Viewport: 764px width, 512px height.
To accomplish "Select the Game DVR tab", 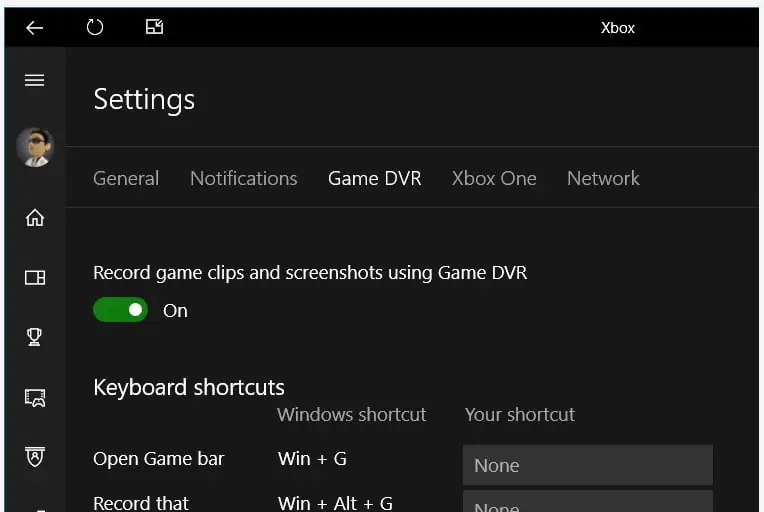I will click(x=374, y=178).
